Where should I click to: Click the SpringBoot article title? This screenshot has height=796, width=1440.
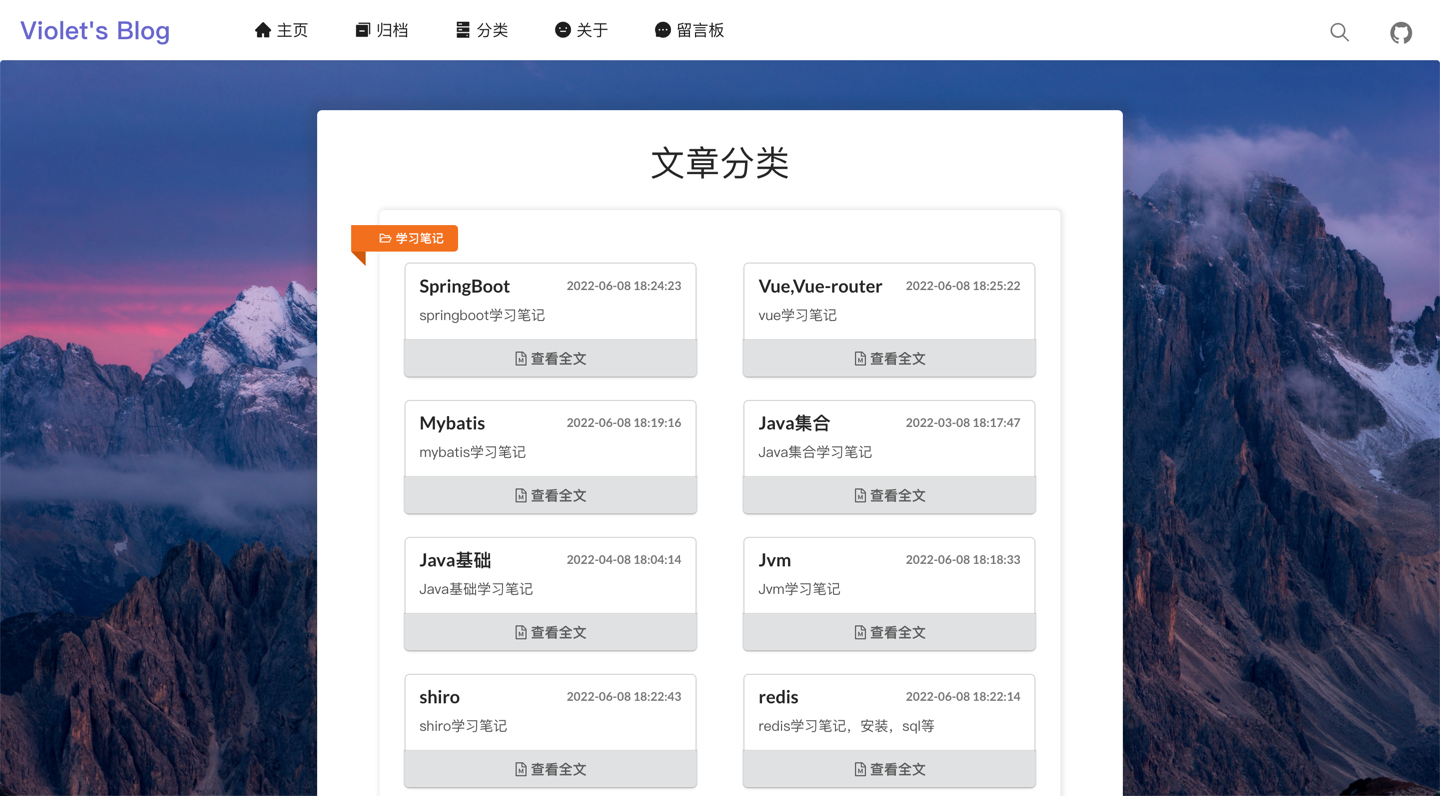click(x=464, y=286)
